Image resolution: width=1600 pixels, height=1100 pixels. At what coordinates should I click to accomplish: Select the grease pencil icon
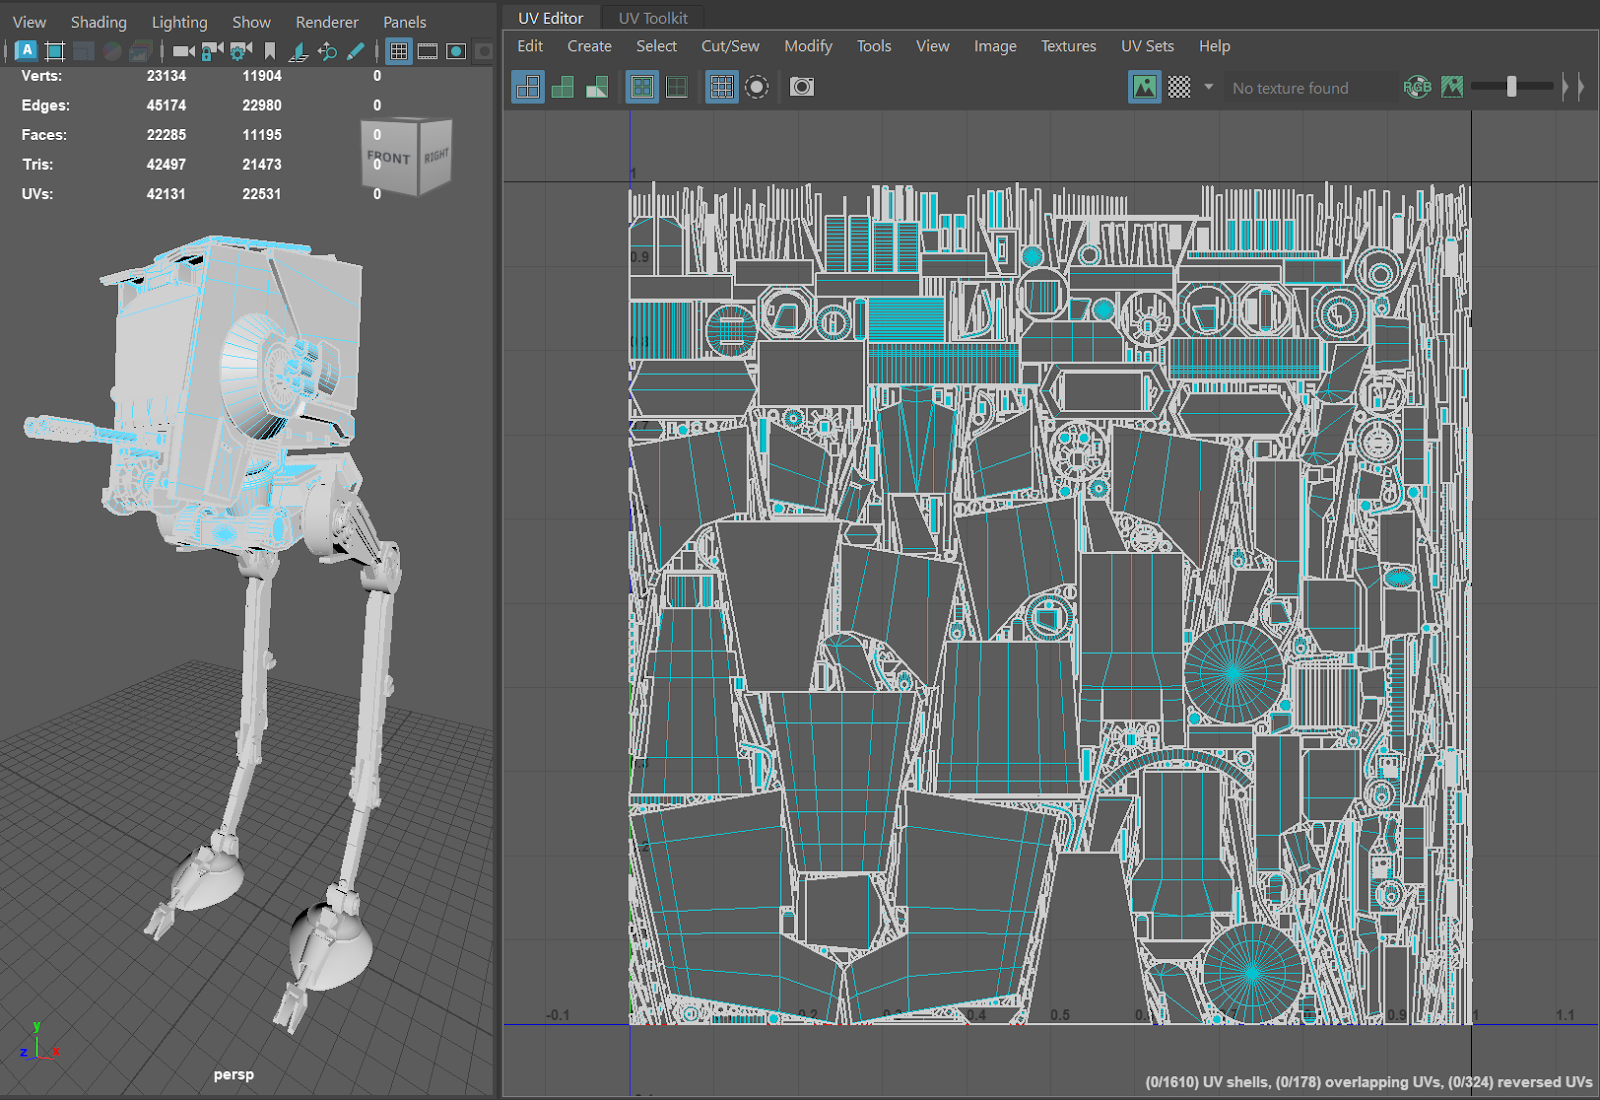coord(355,51)
